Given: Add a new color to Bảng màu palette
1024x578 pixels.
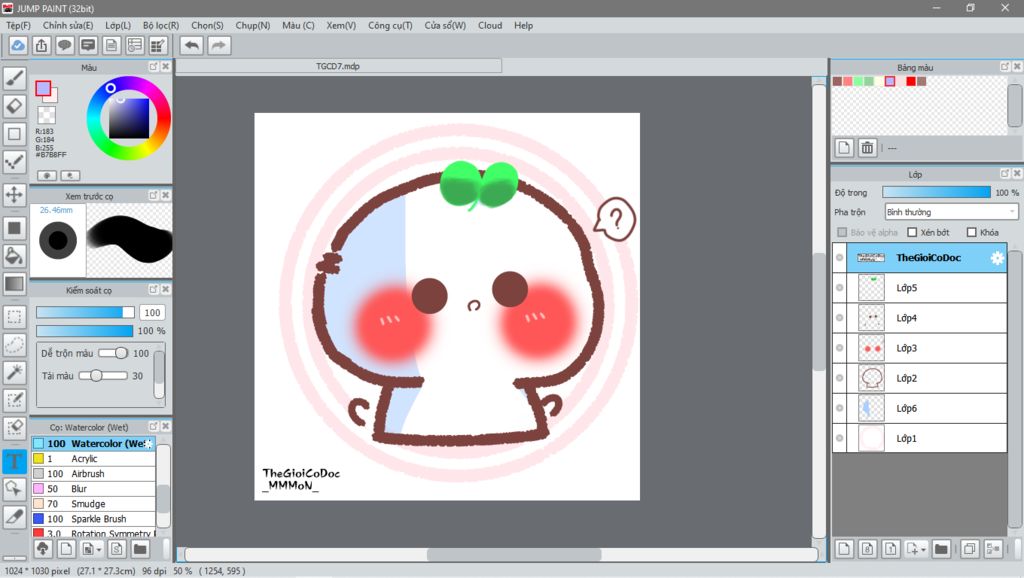Looking at the screenshot, I should (x=844, y=148).
